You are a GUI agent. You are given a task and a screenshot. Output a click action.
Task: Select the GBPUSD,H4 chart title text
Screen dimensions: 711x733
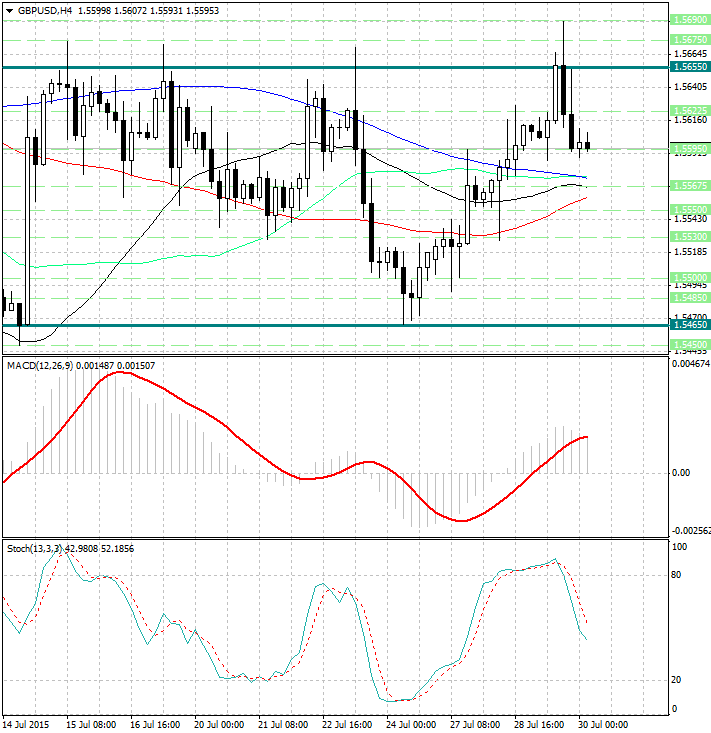point(45,10)
